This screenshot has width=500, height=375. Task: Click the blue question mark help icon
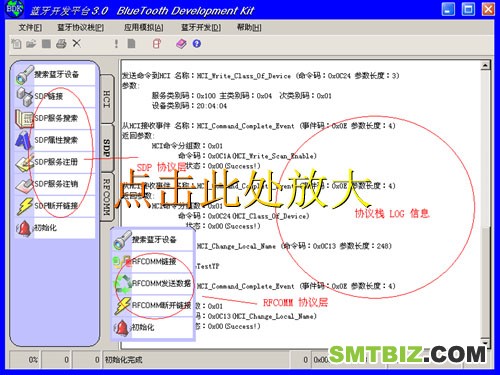click(x=197, y=44)
